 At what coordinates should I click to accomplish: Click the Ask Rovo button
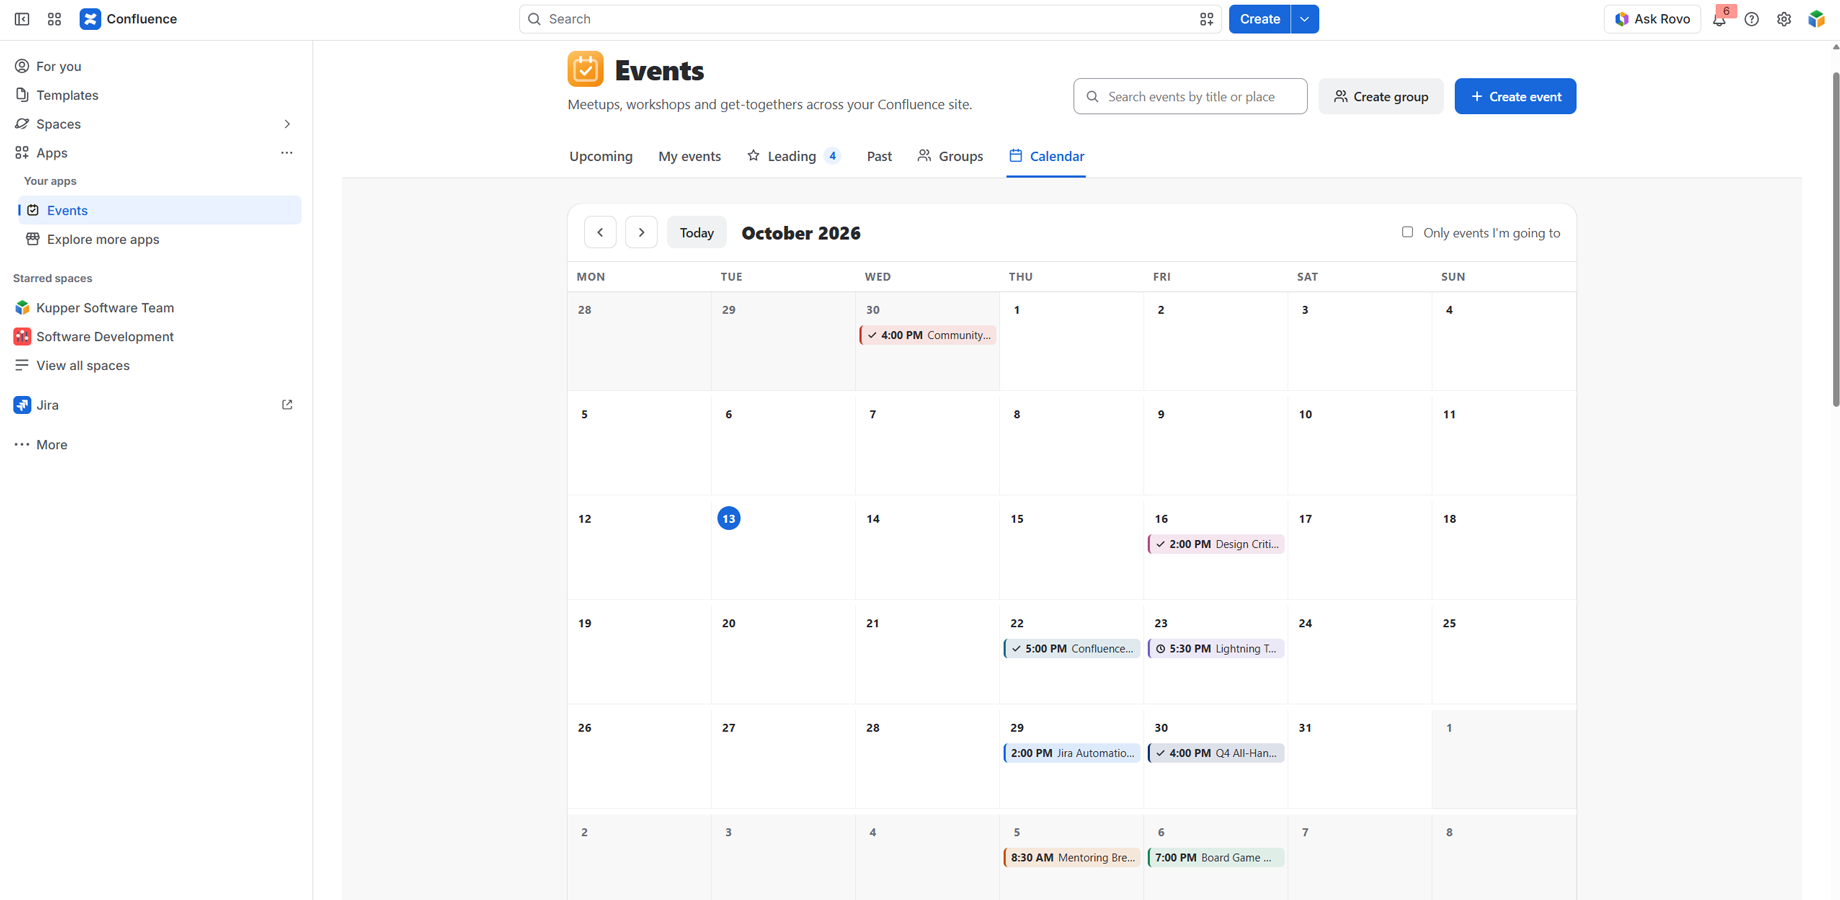pos(1652,19)
